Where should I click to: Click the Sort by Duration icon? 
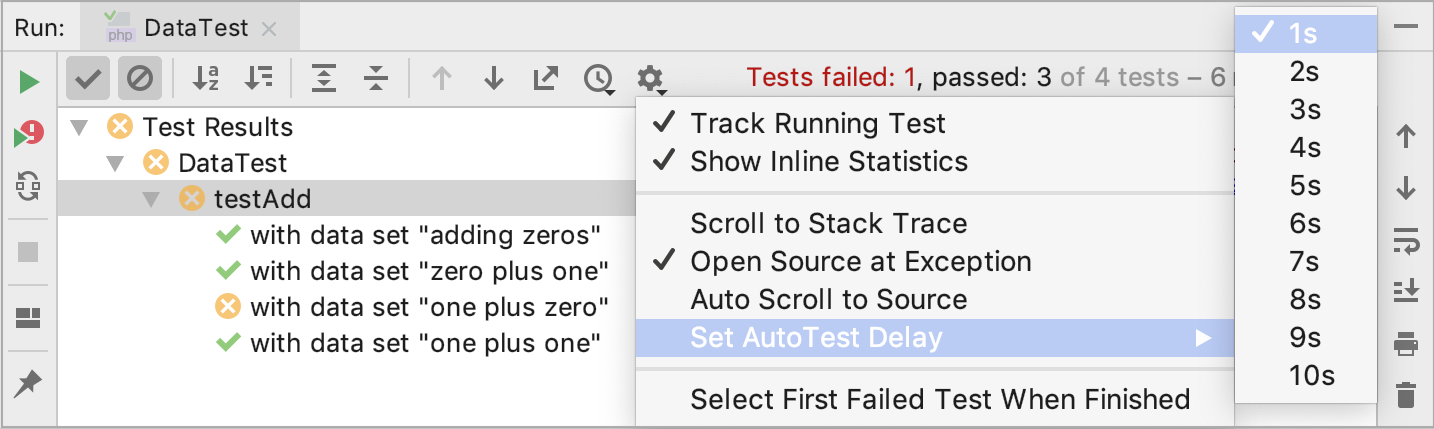[258, 78]
